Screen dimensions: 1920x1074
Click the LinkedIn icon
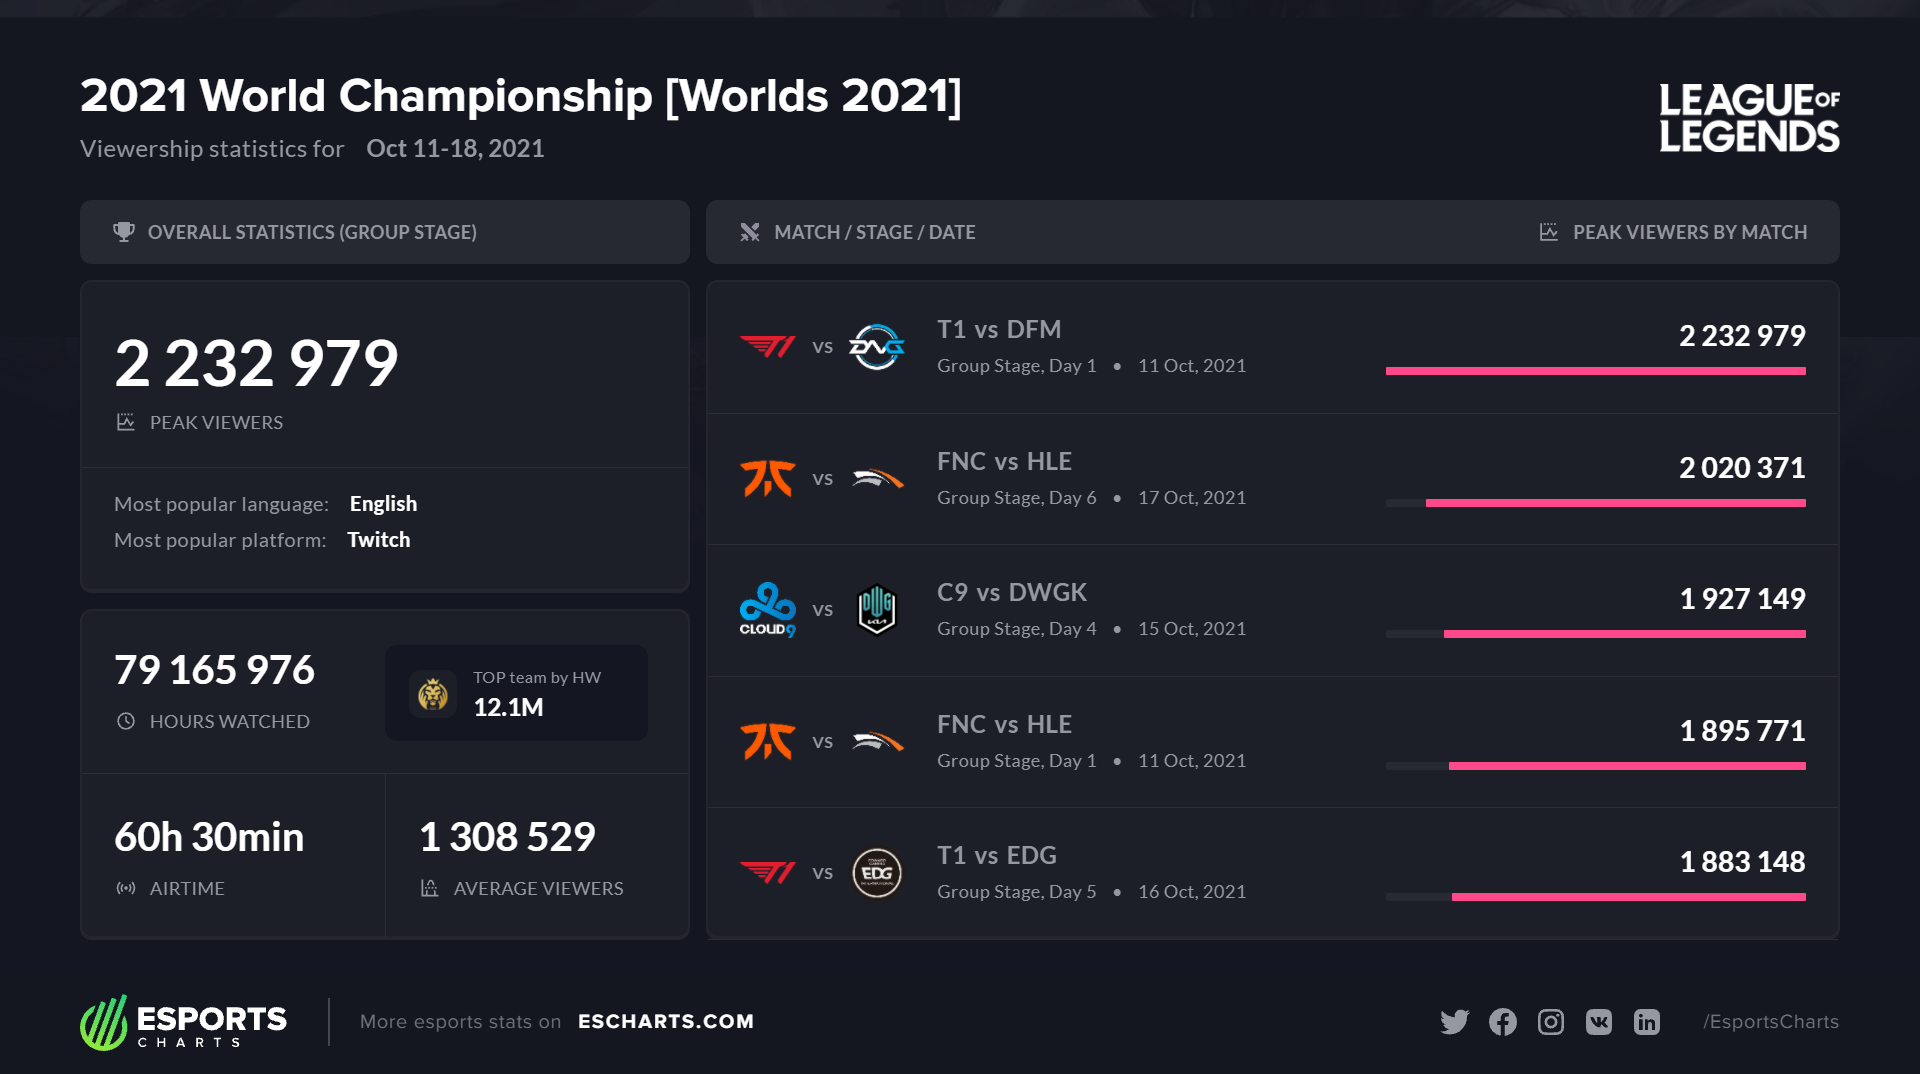point(1646,1021)
